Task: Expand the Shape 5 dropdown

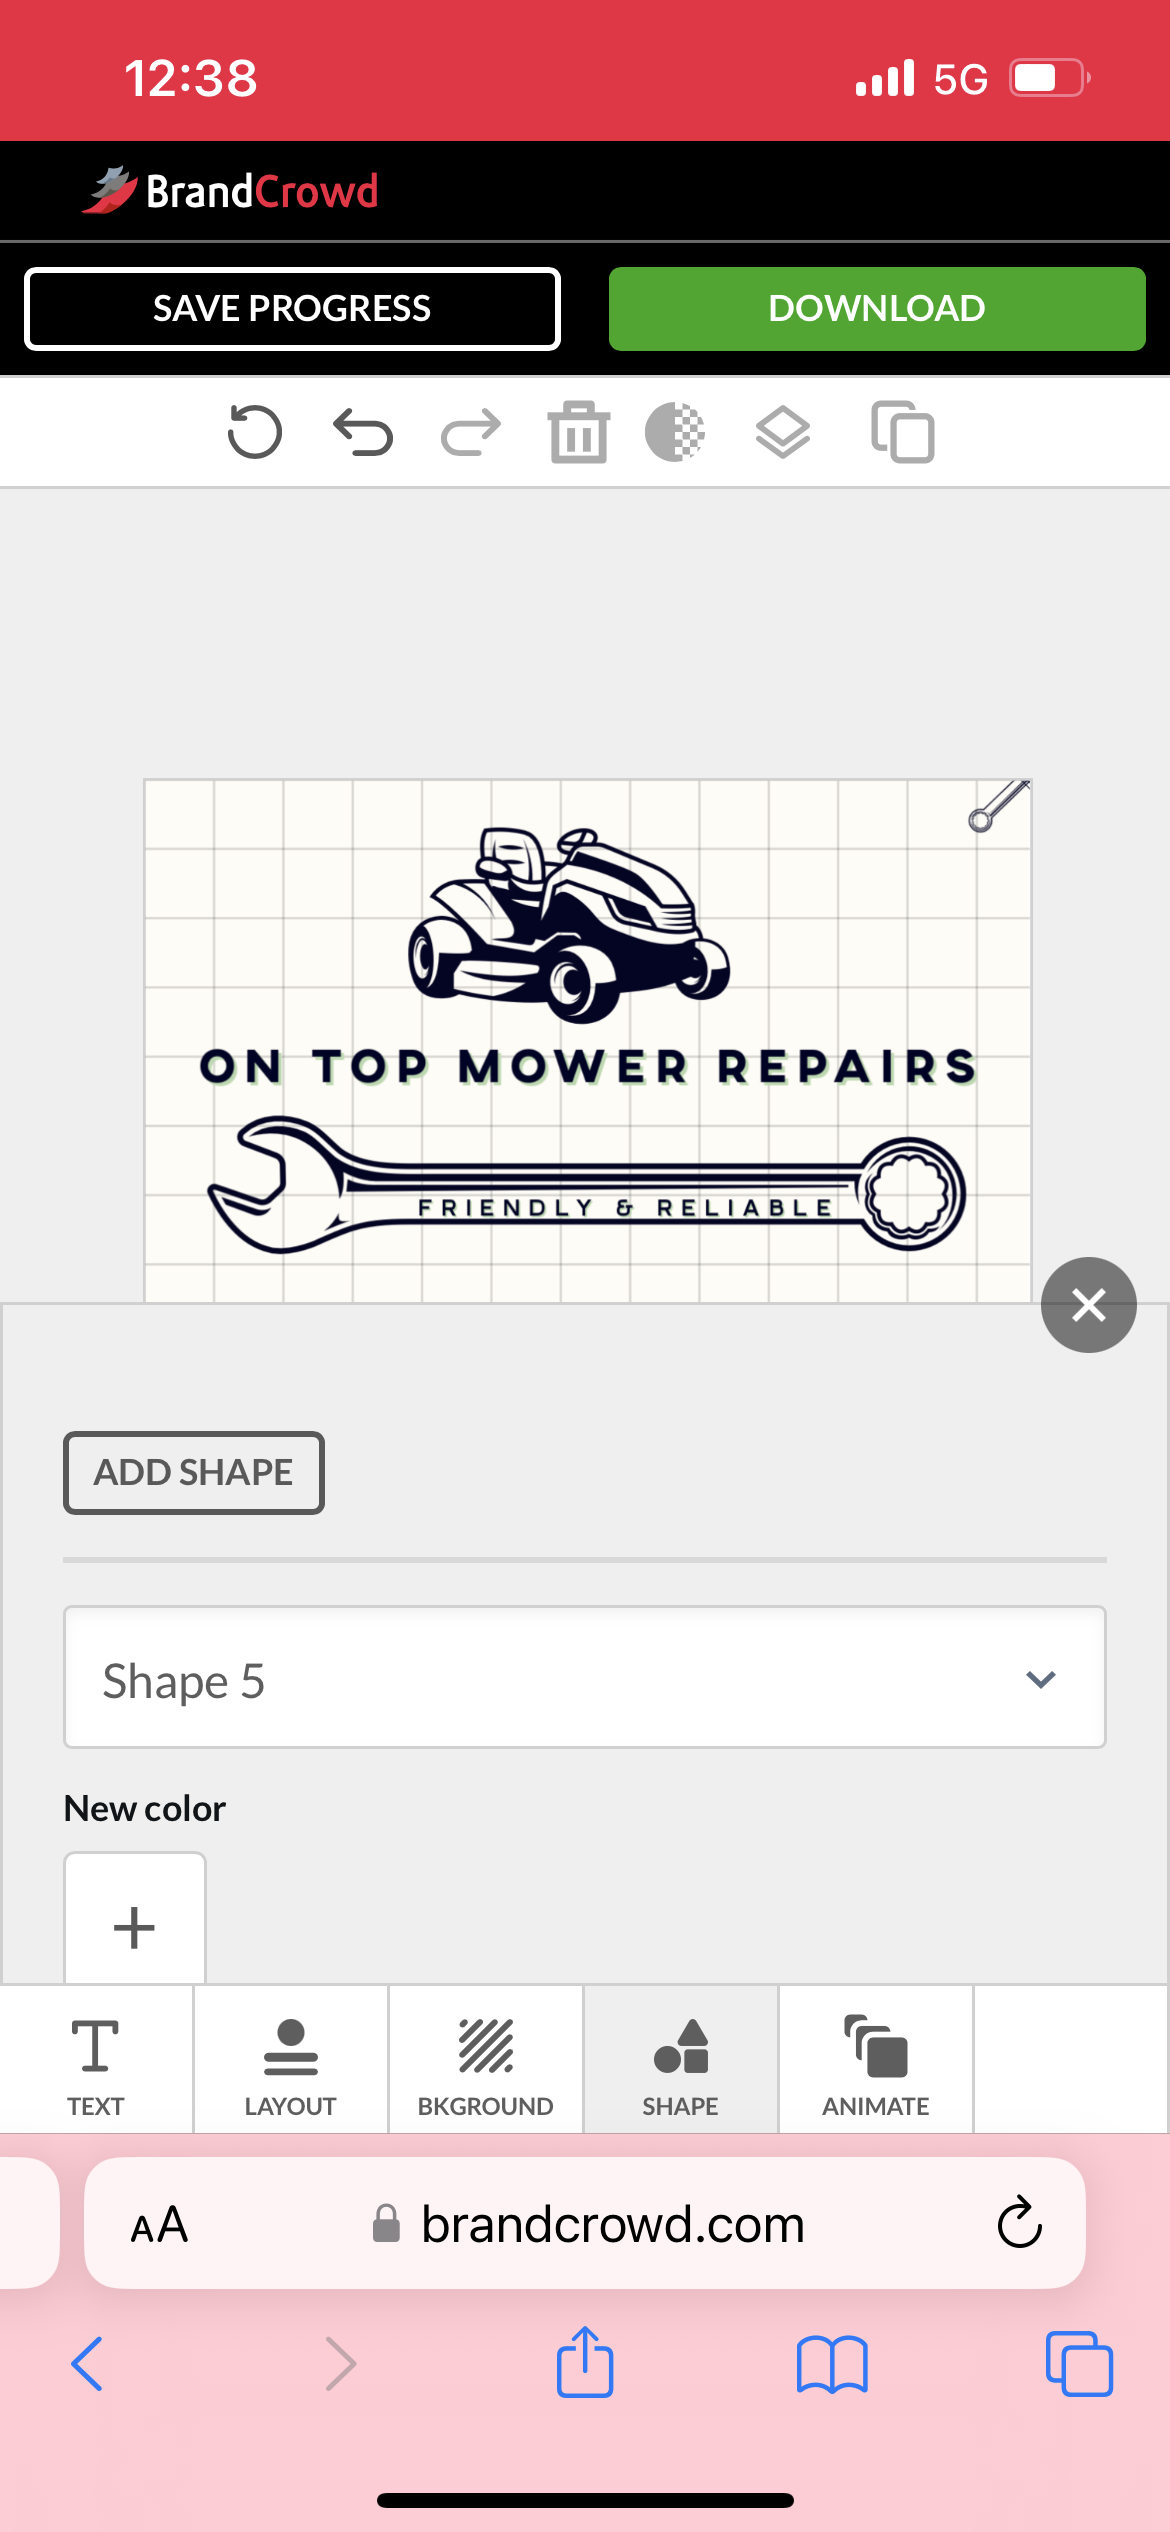Action: coord(585,1678)
